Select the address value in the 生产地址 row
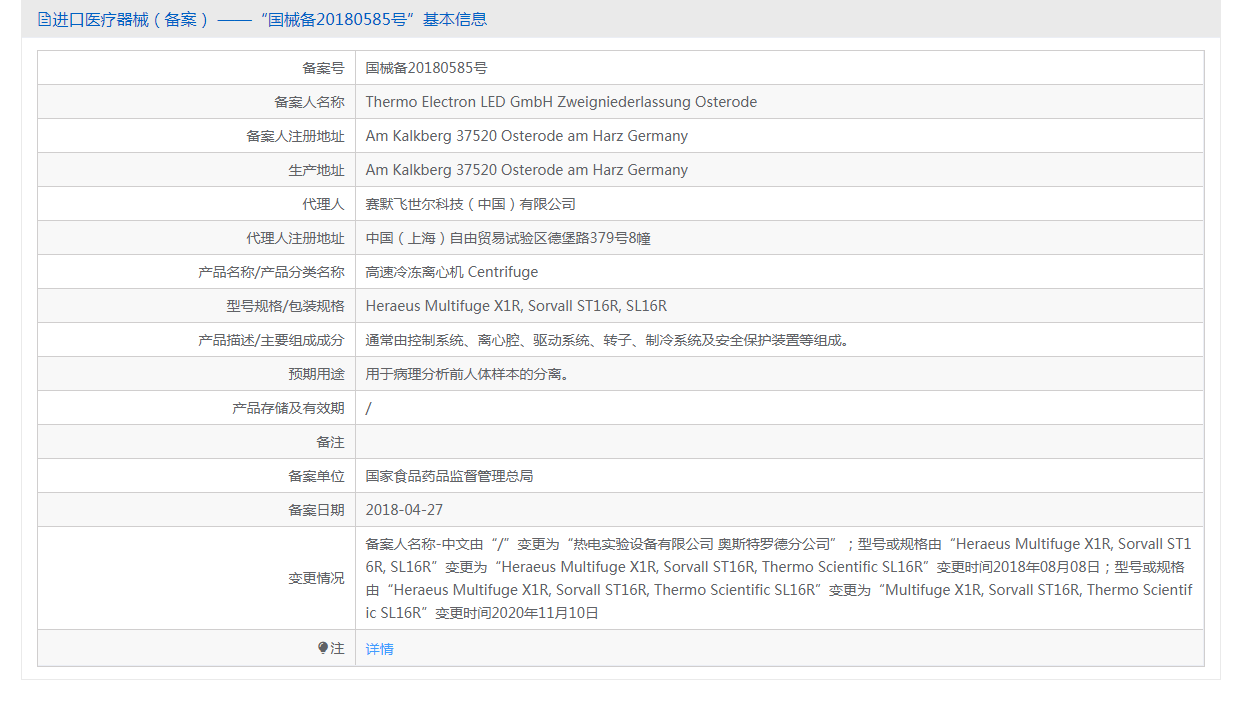The height and width of the screenshot is (707, 1242). tap(527, 170)
